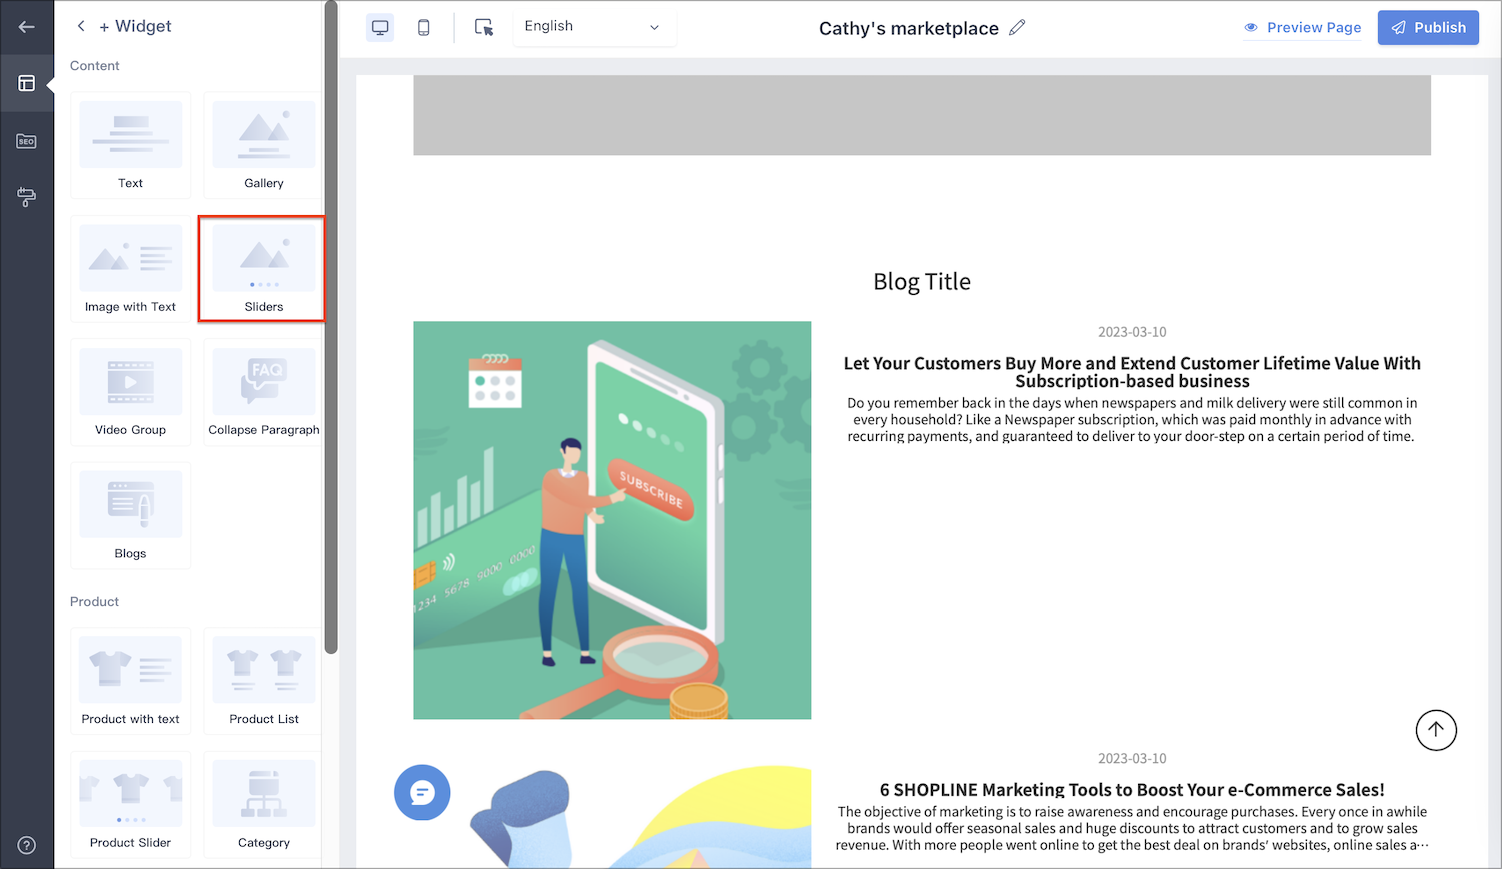Add the Sliders widget
Screen dimensions: 1502x869
pyautogui.click(x=263, y=269)
